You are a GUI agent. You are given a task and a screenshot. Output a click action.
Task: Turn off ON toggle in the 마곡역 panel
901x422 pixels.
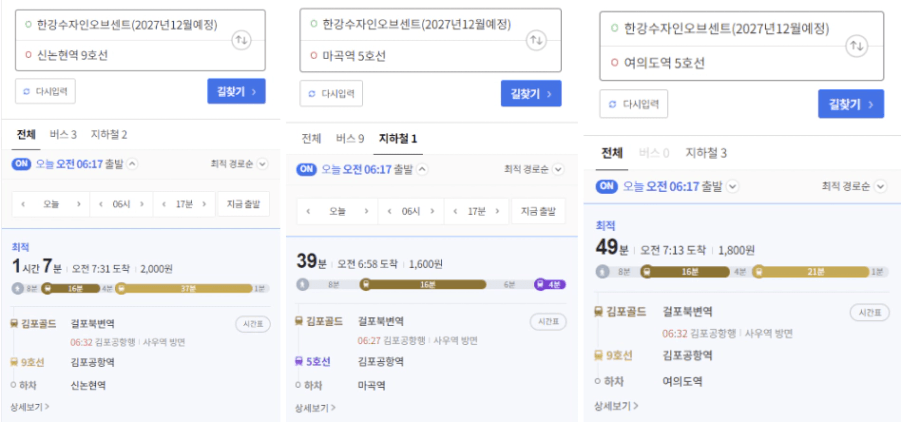[307, 169]
